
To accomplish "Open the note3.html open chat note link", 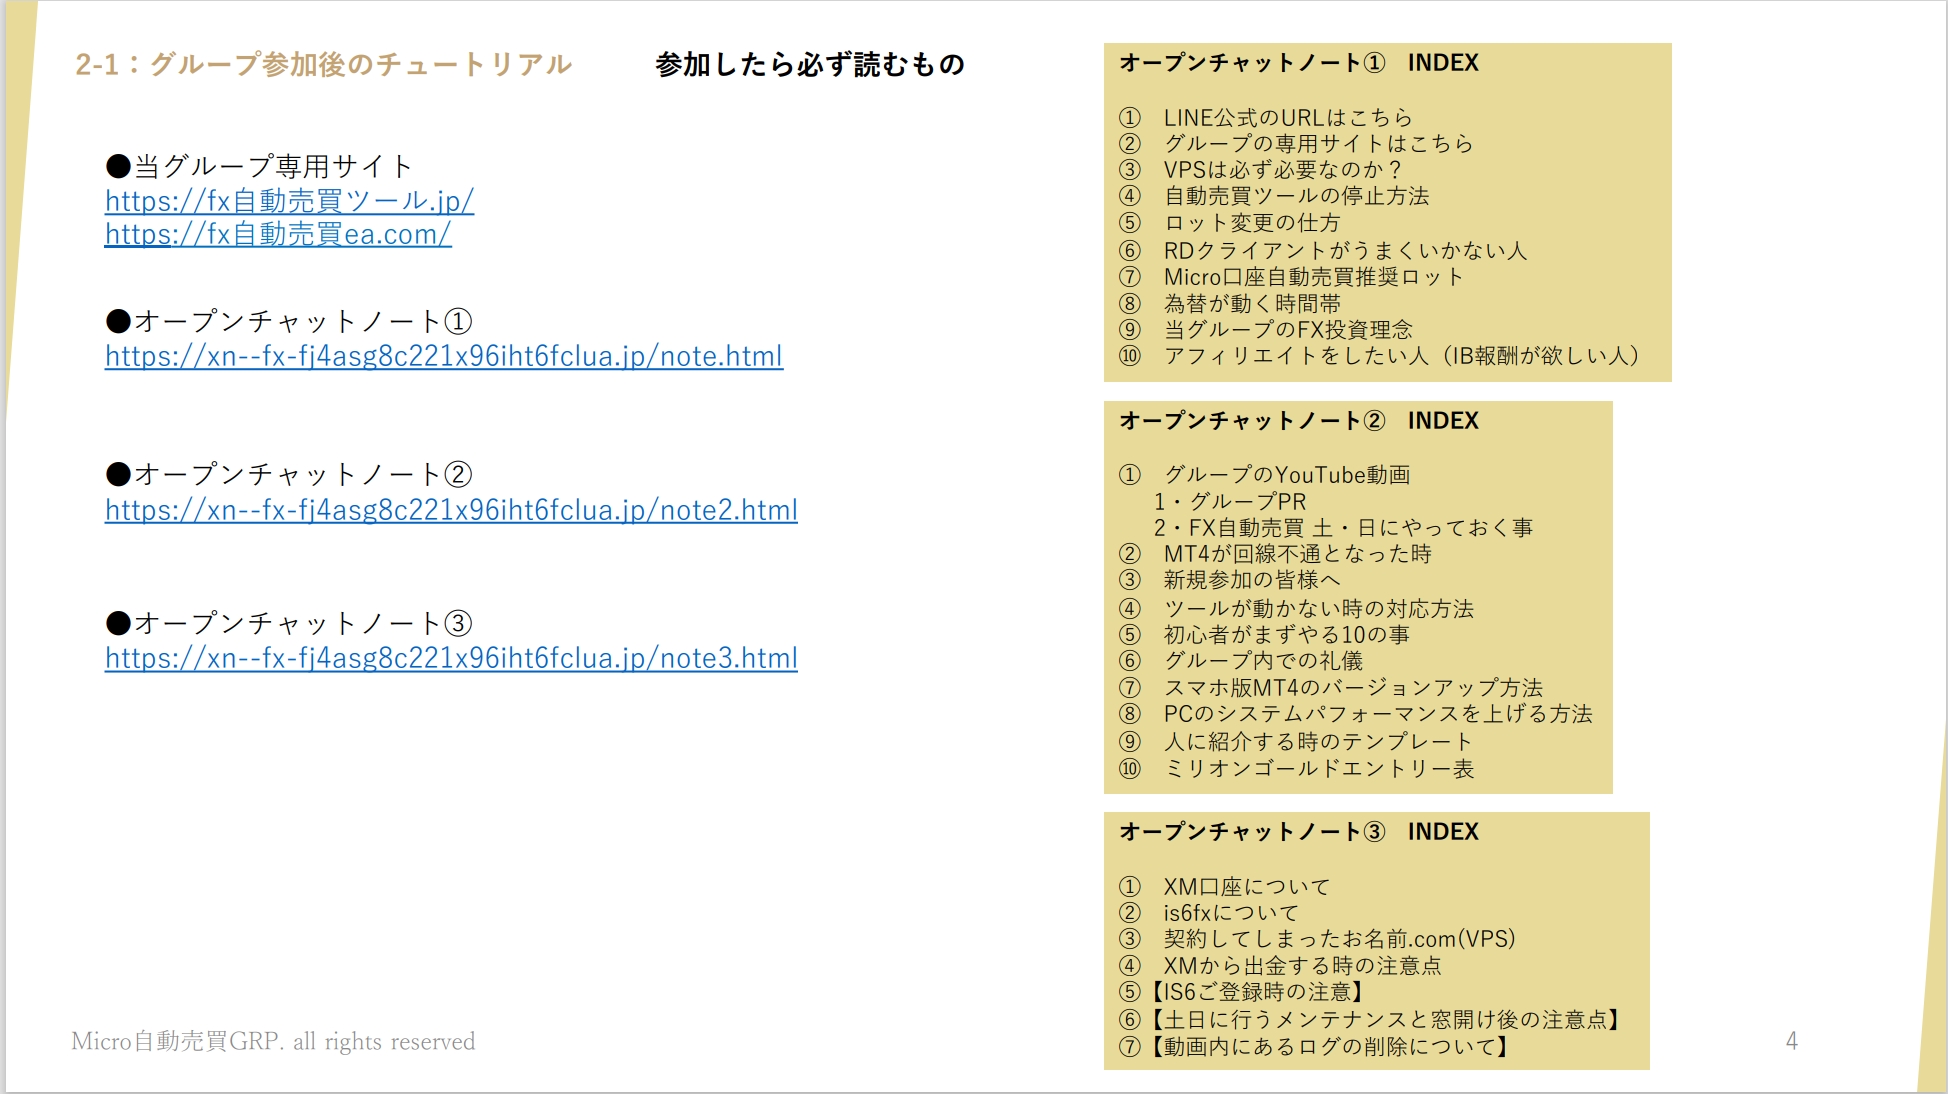I will pyautogui.click(x=451, y=658).
